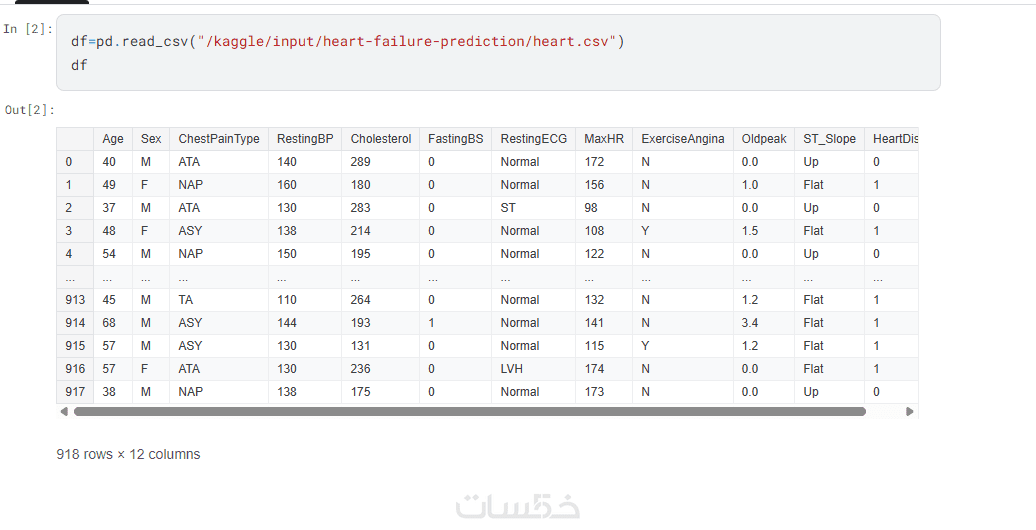Click row index 913

pyautogui.click(x=75, y=300)
